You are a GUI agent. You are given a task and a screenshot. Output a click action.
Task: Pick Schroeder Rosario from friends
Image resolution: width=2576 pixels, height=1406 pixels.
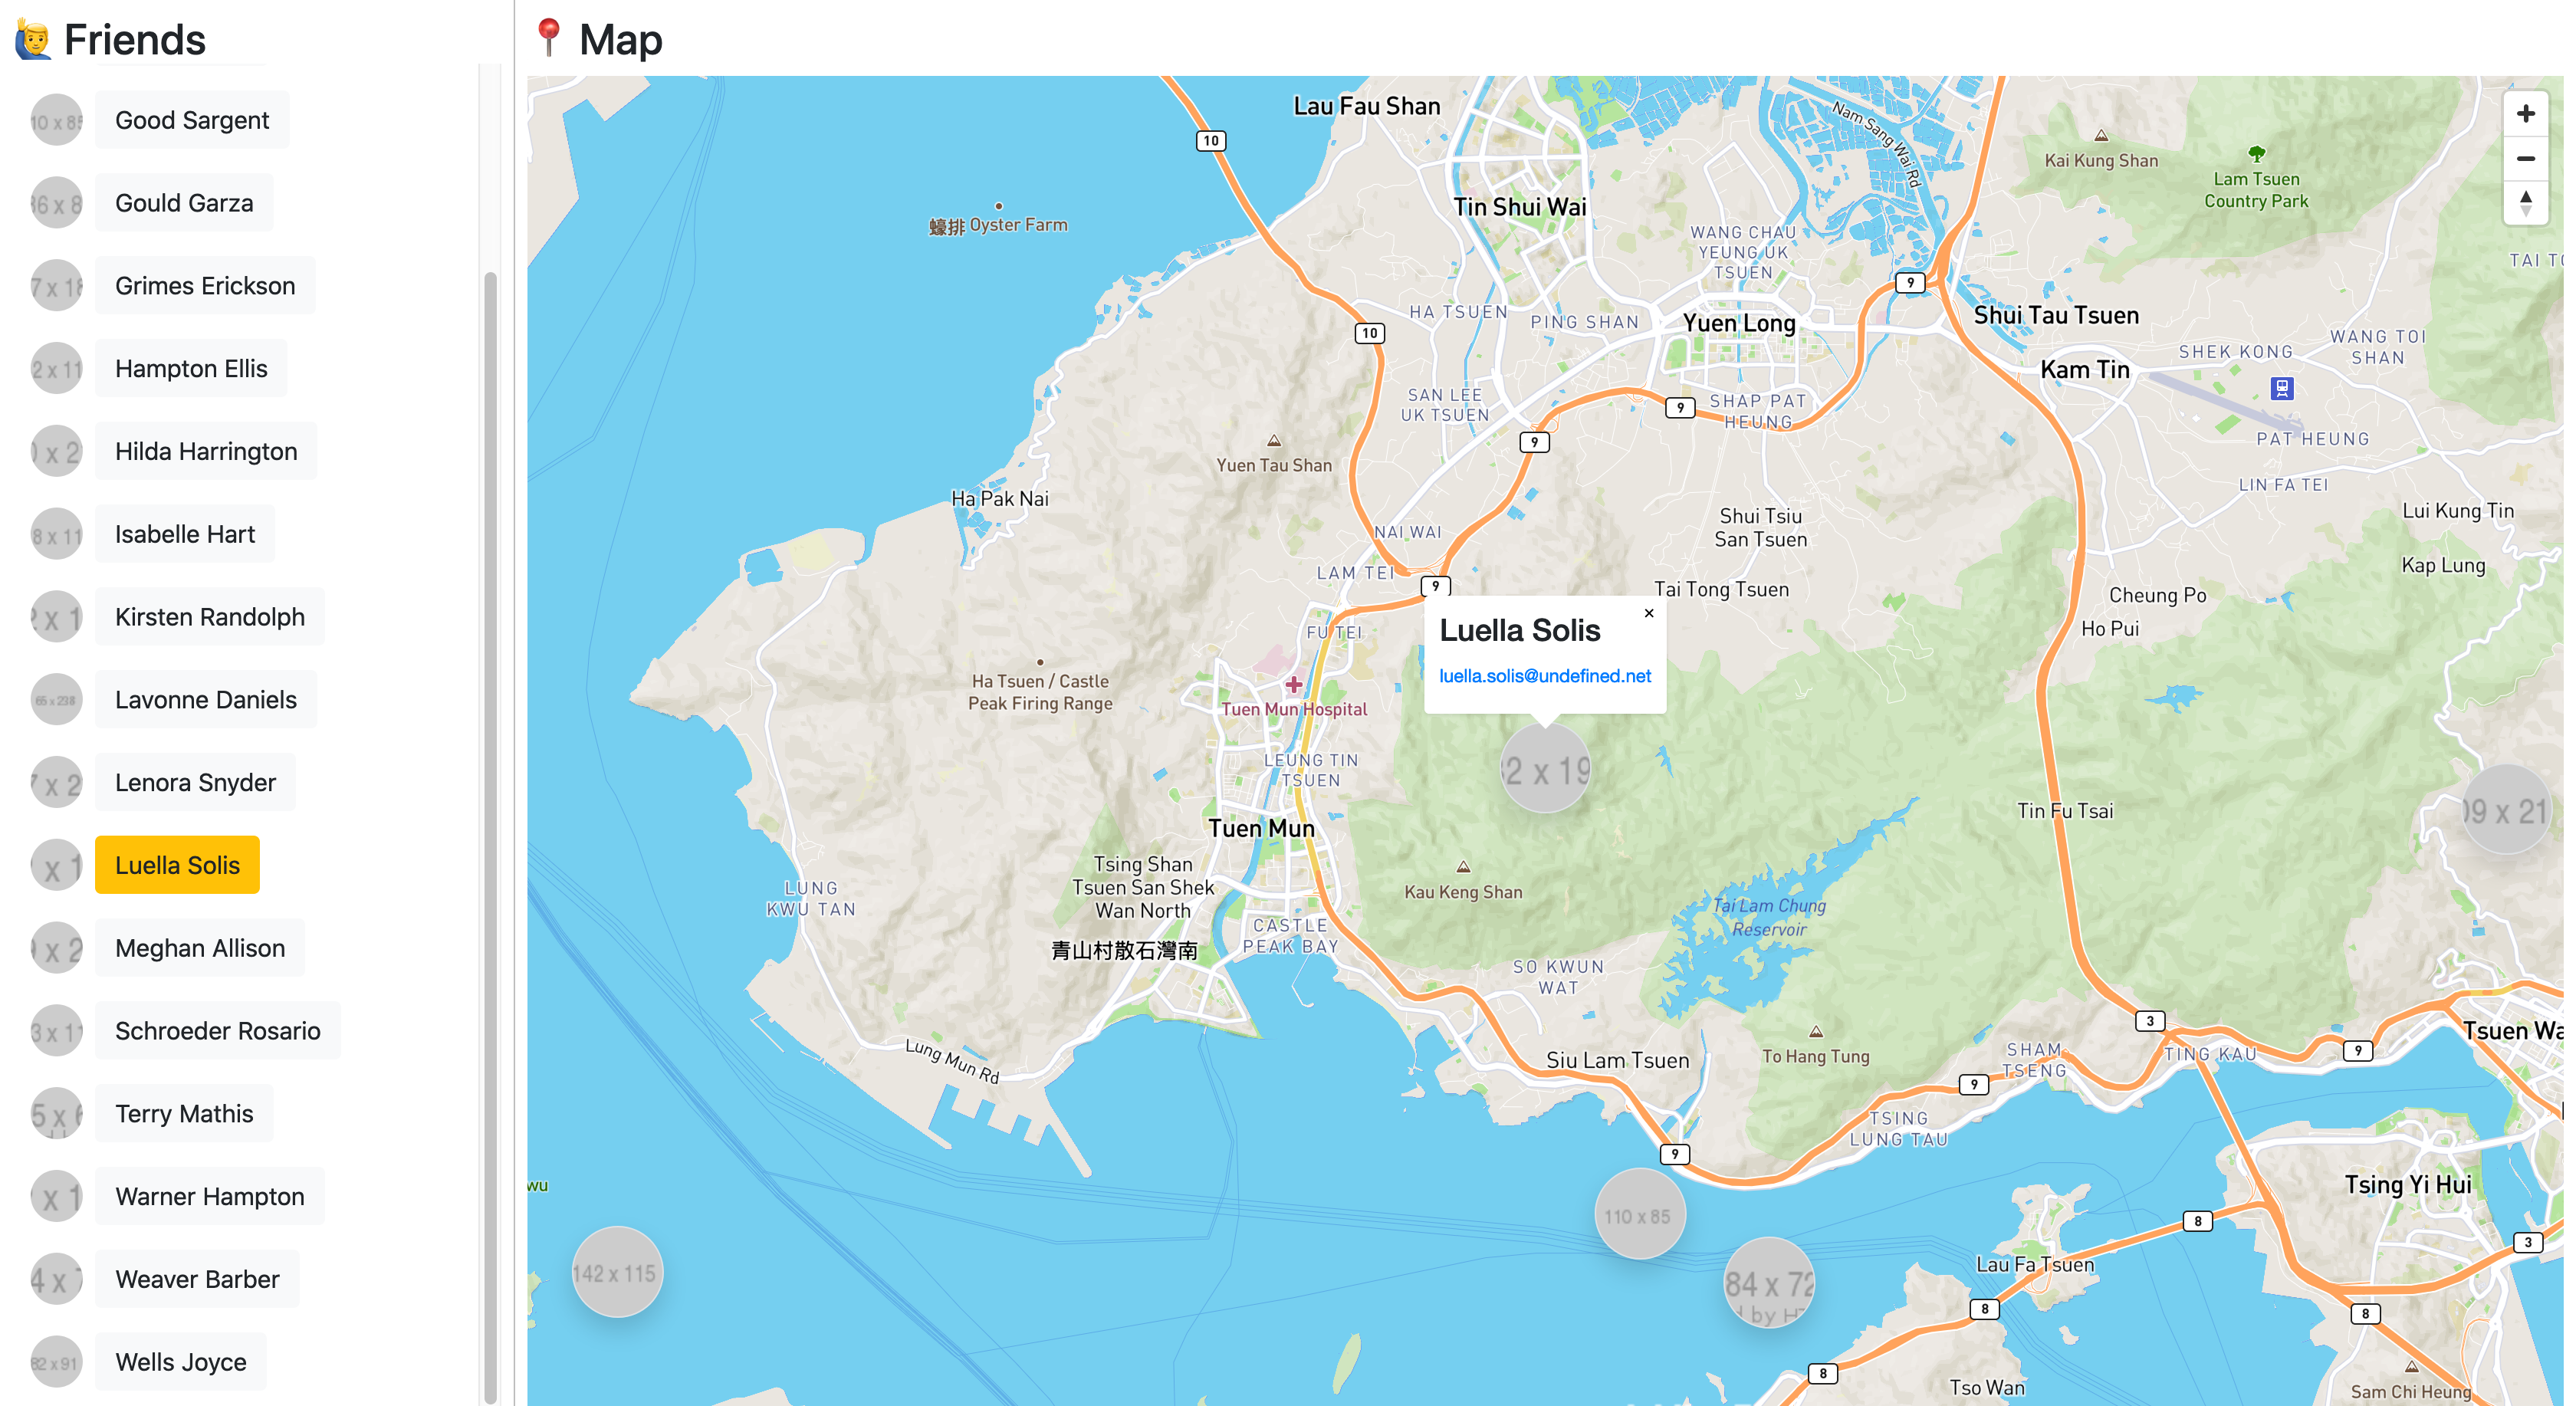click(218, 1031)
